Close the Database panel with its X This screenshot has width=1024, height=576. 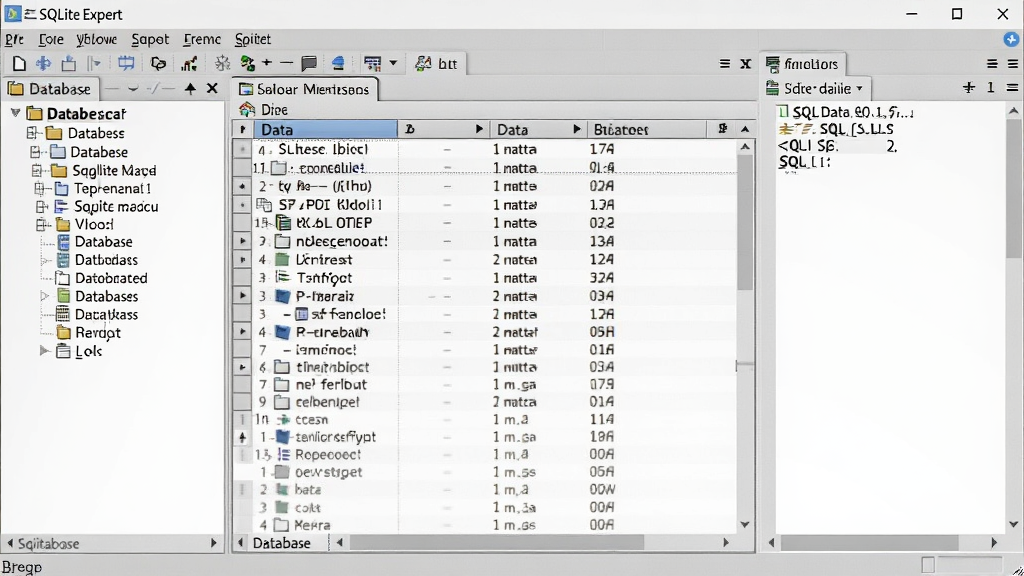coord(212,88)
